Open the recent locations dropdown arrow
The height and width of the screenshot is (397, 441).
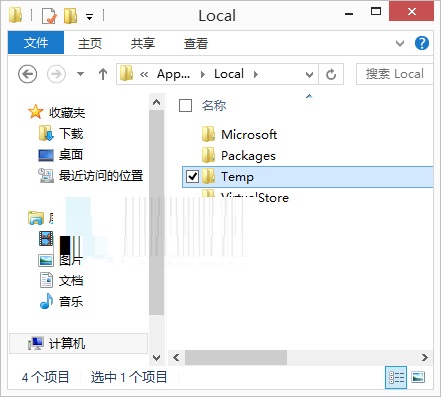80,74
